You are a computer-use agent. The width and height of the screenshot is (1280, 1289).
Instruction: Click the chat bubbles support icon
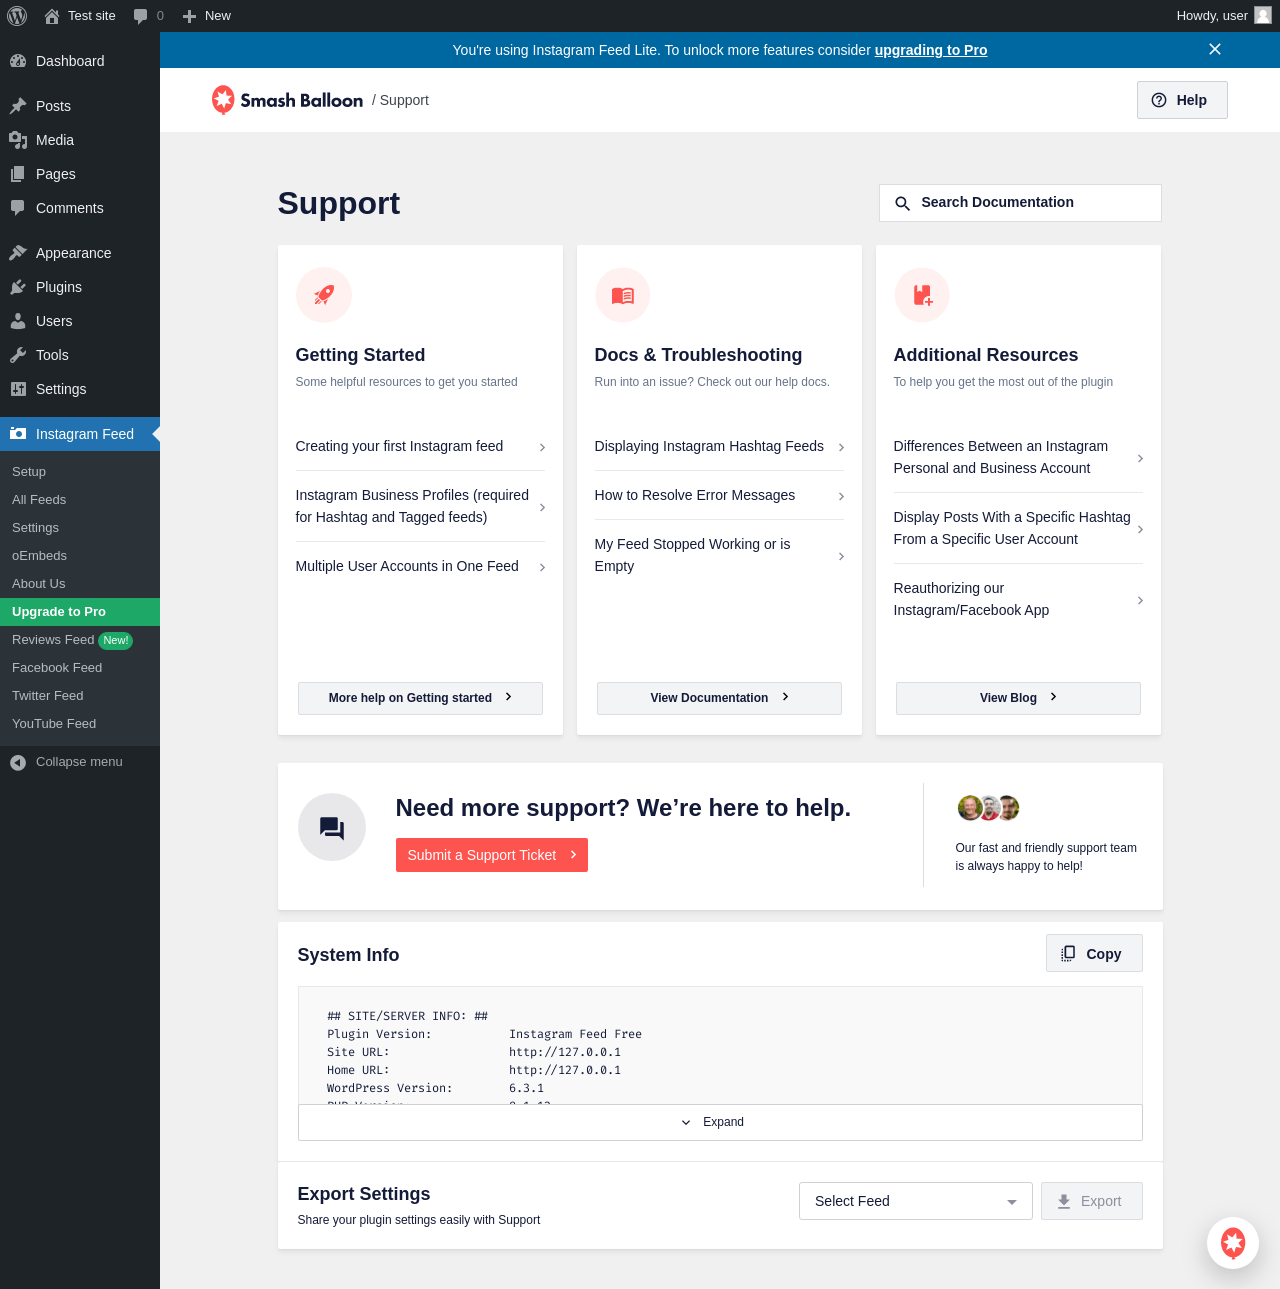(x=332, y=827)
